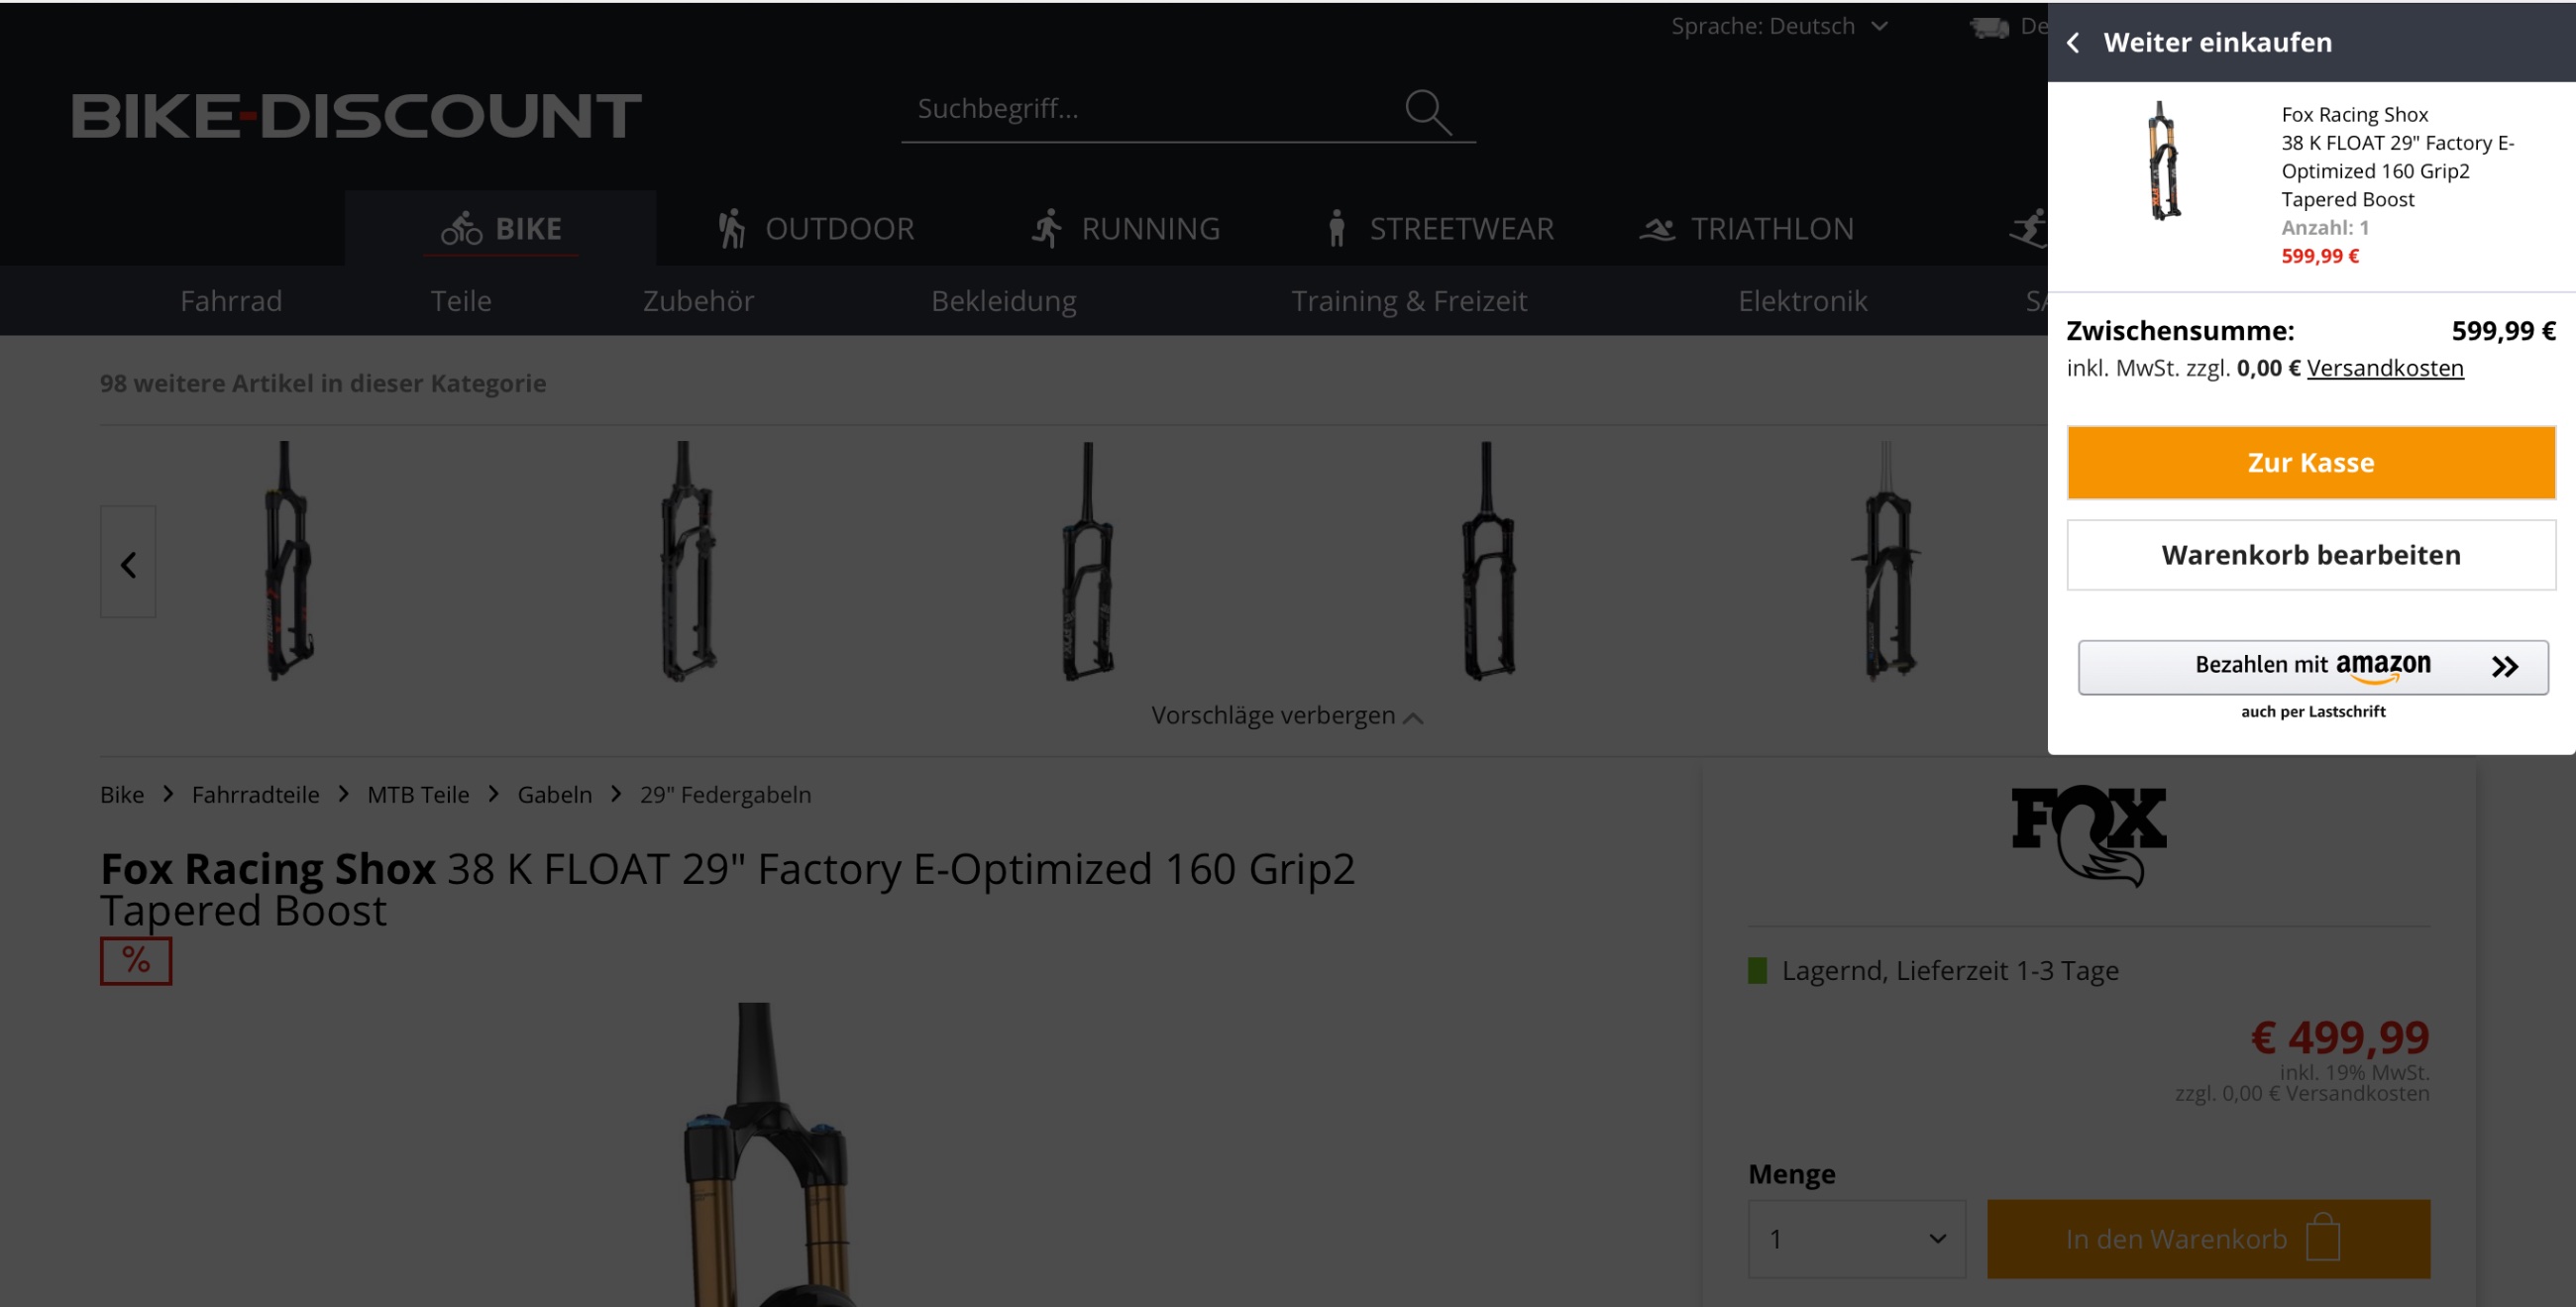This screenshot has height=1307, width=2576.
Task: Click the search magnifier icon
Action: (1428, 111)
